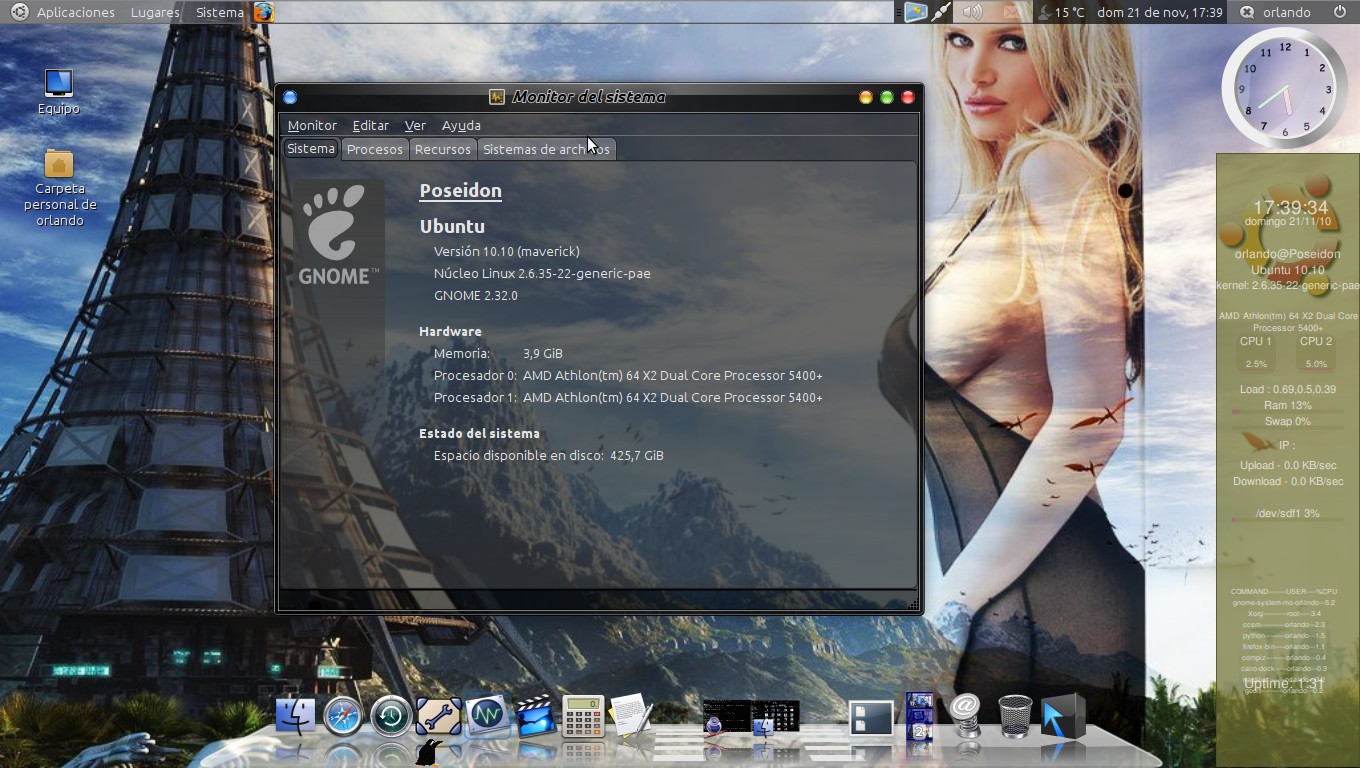The width and height of the screenshot is (1360, 768).
Task: Open the Time Machine clock icon in dock
Action: pos(390,717)
